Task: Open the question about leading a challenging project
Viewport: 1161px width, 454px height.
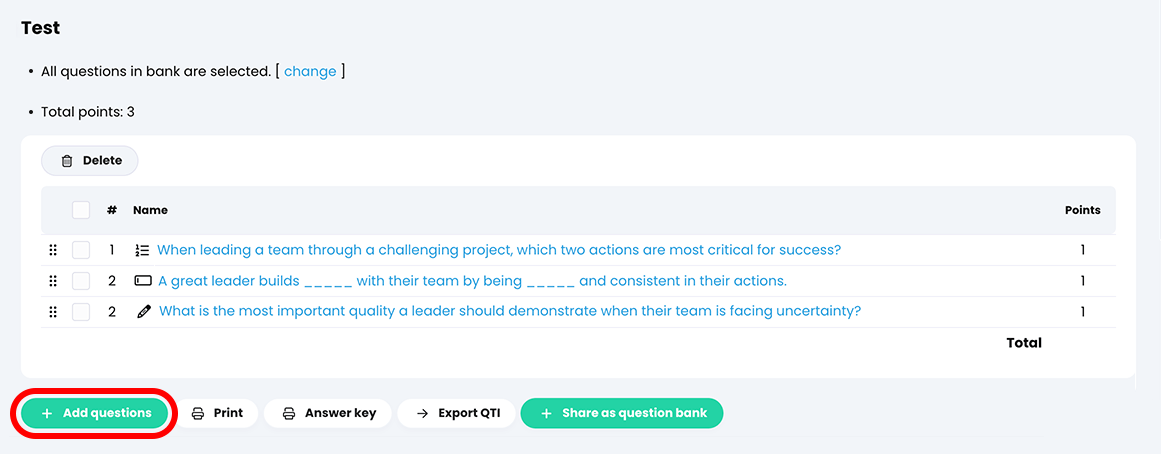Action: click(498, 250)
